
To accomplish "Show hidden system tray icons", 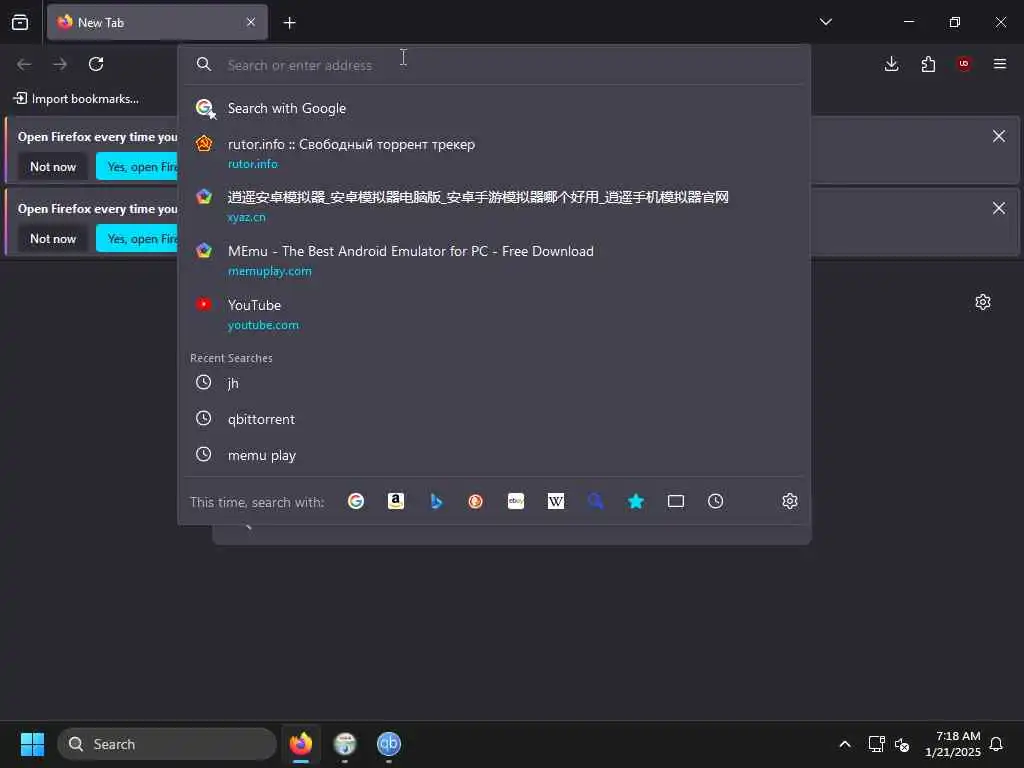I will (x=845, y=744).
